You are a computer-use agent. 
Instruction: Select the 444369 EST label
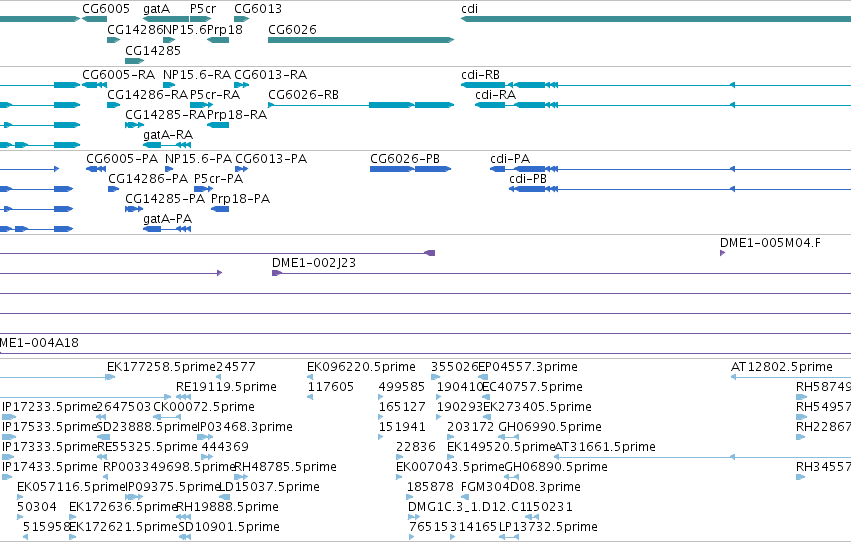[x=225, y=447]
